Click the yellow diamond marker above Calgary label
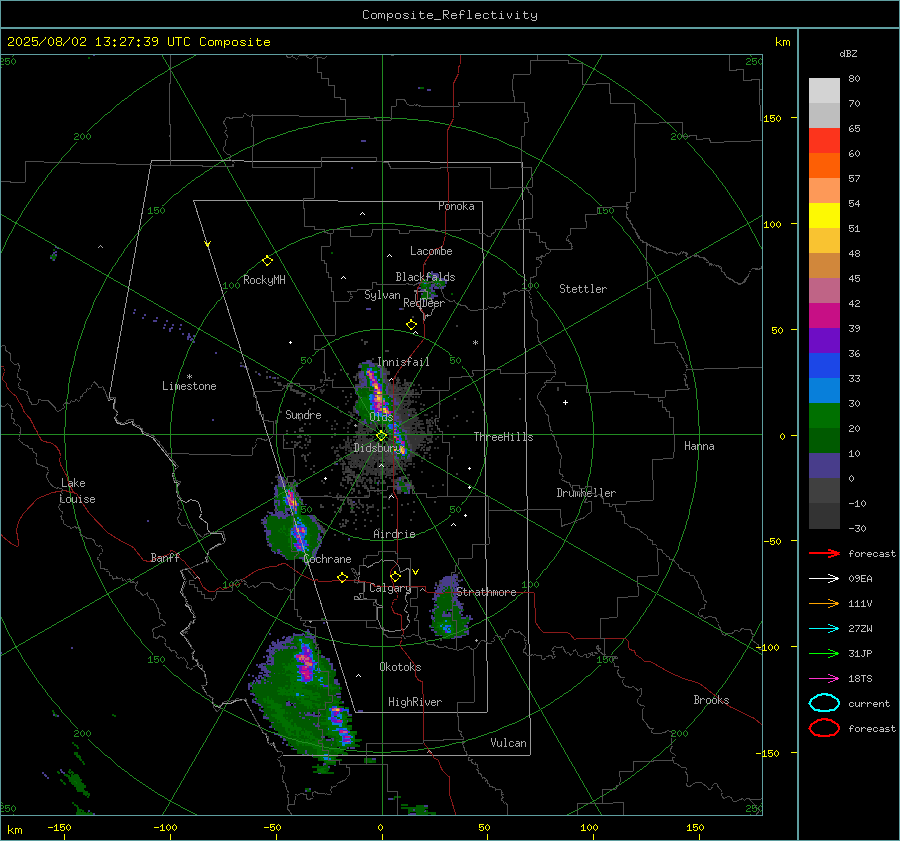This screenshot has width=900, height=841. tap(395, 576)
